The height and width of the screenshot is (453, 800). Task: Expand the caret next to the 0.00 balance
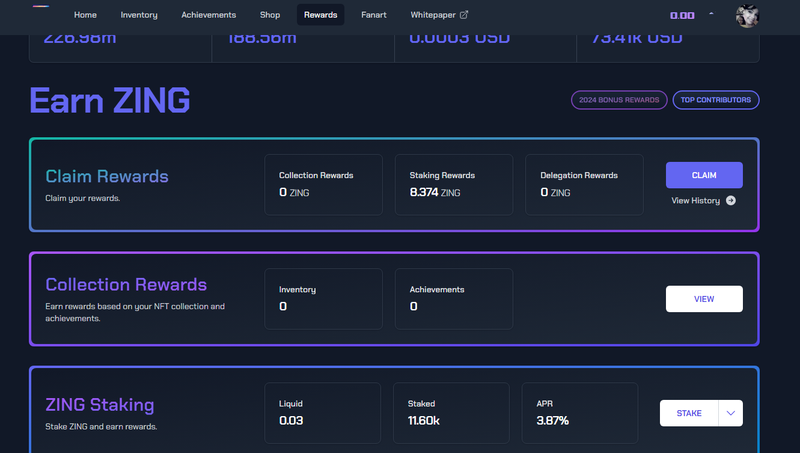tap(711, 14)
